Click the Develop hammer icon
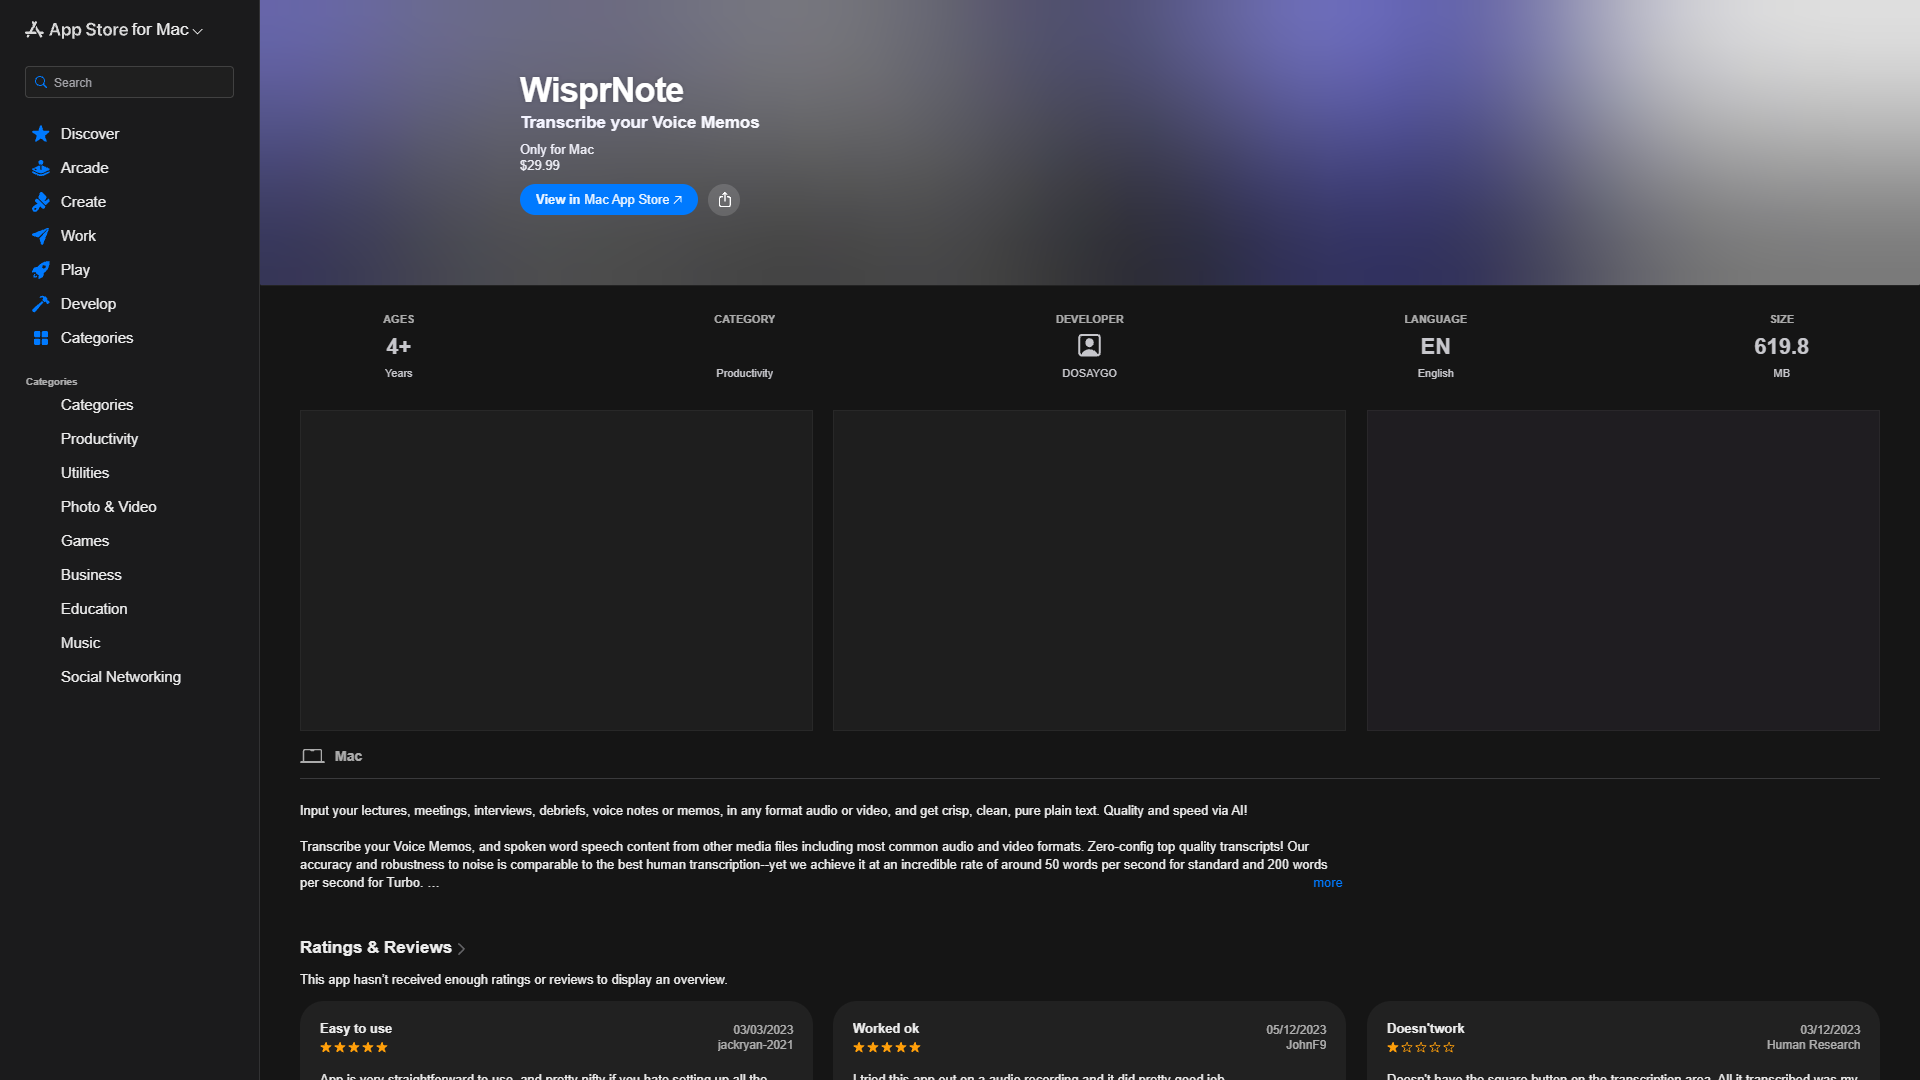The image size is (1920, 1080). point(41,304)
